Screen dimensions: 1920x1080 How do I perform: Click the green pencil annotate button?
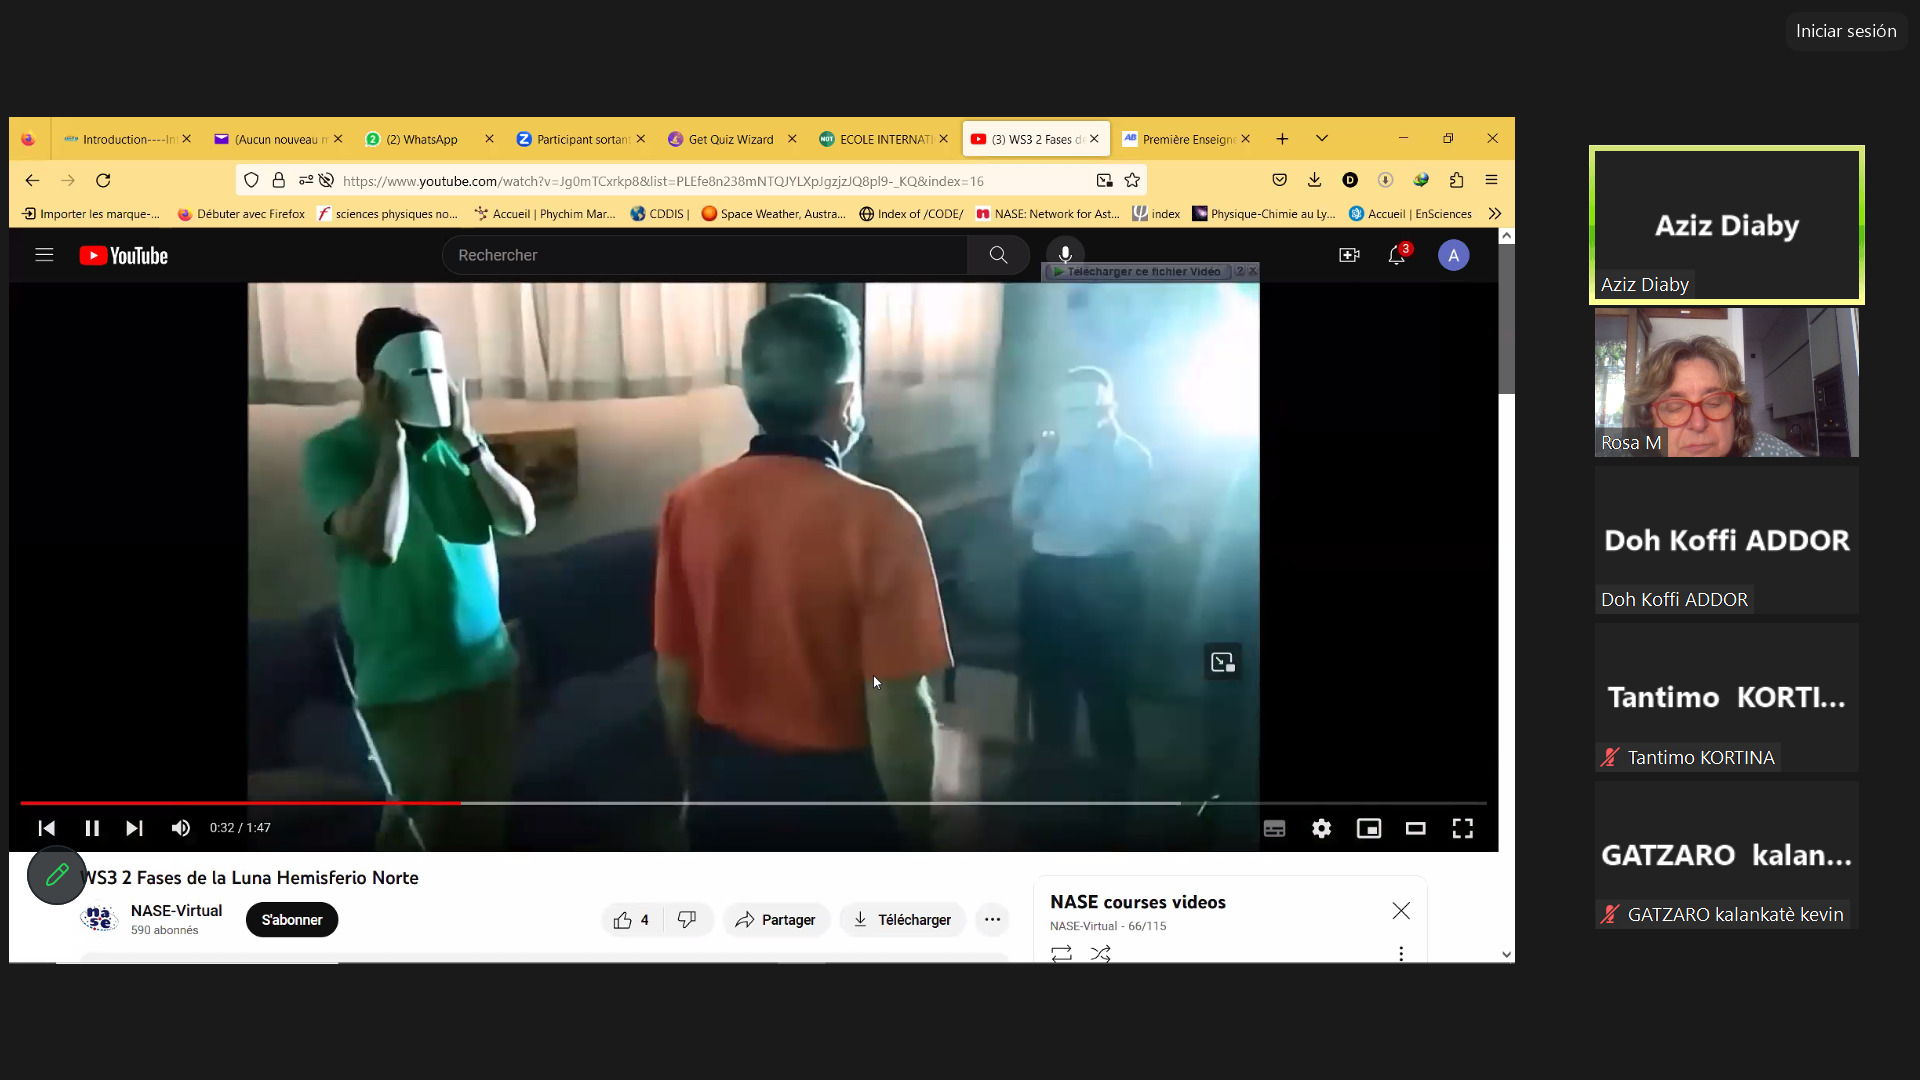[x=57, y=875]
